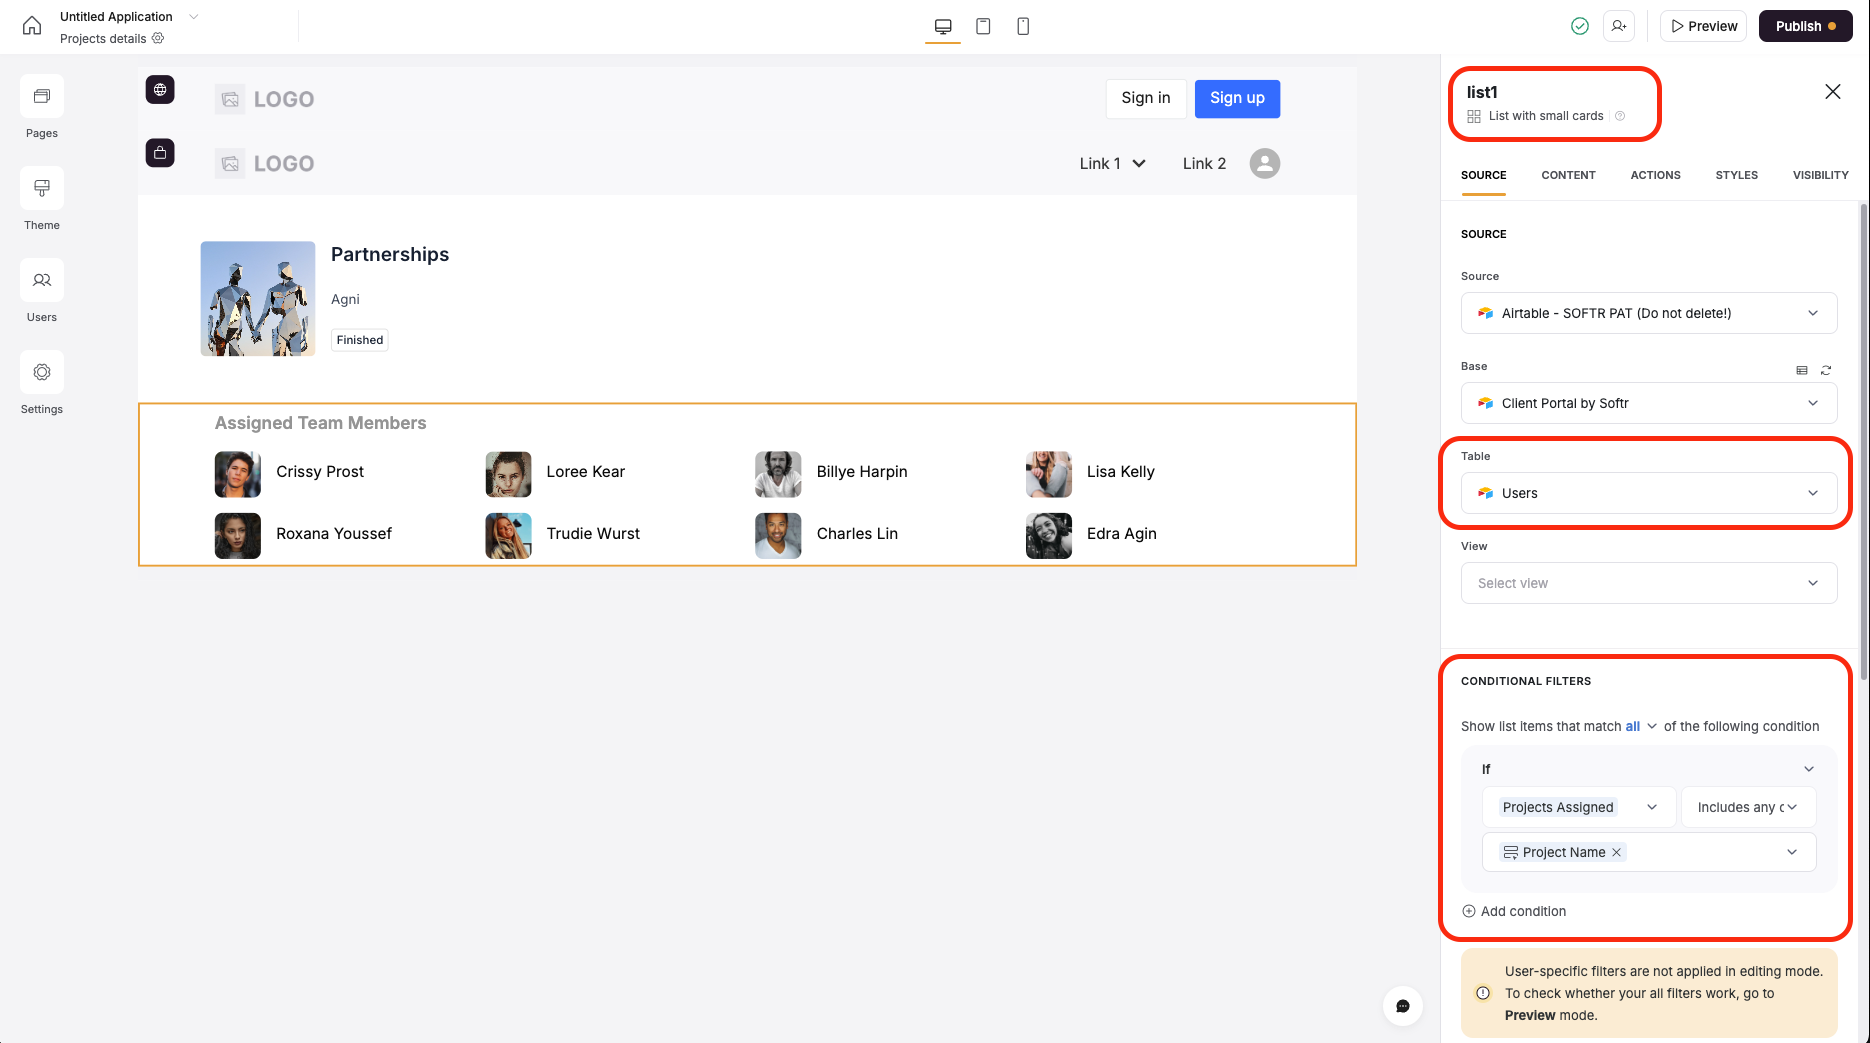Collapse the If condition expander
The height and width of the screenshot is (1043, 1870).
click(x=1808, y=769)
